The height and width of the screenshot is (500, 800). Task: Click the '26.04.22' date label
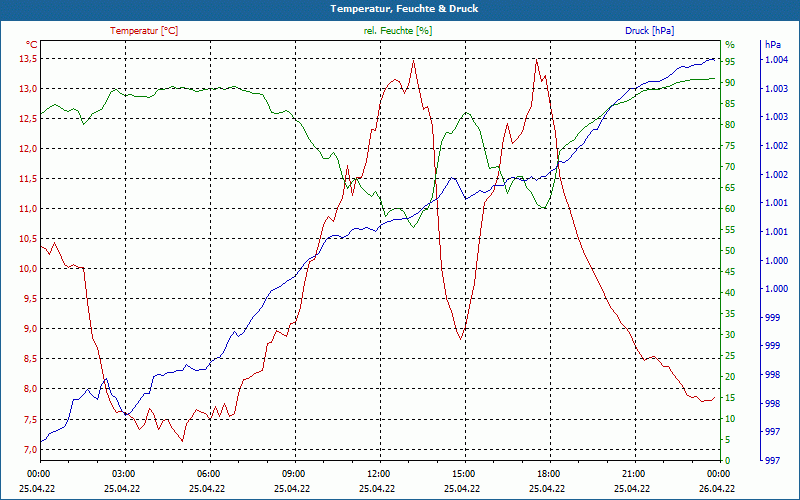[717, 488]
